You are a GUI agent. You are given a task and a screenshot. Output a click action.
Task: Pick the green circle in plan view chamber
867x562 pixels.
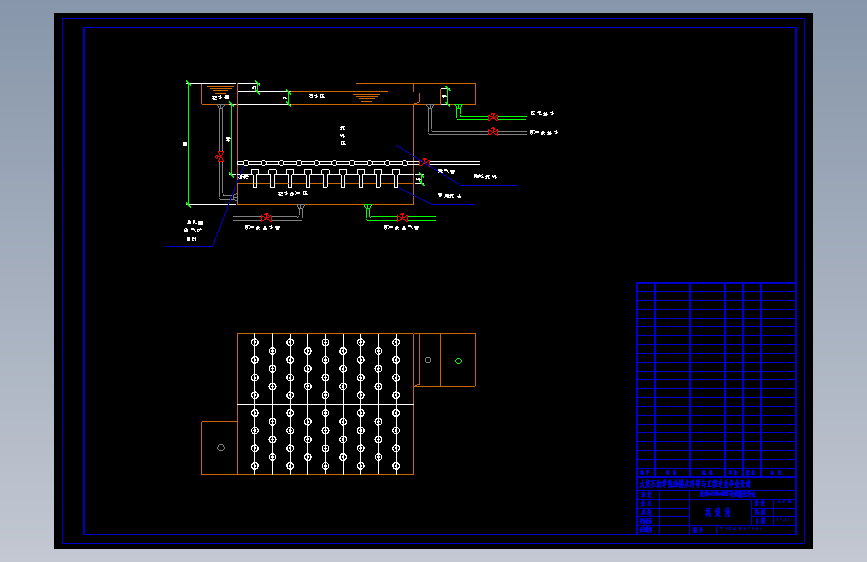[458, 361]
